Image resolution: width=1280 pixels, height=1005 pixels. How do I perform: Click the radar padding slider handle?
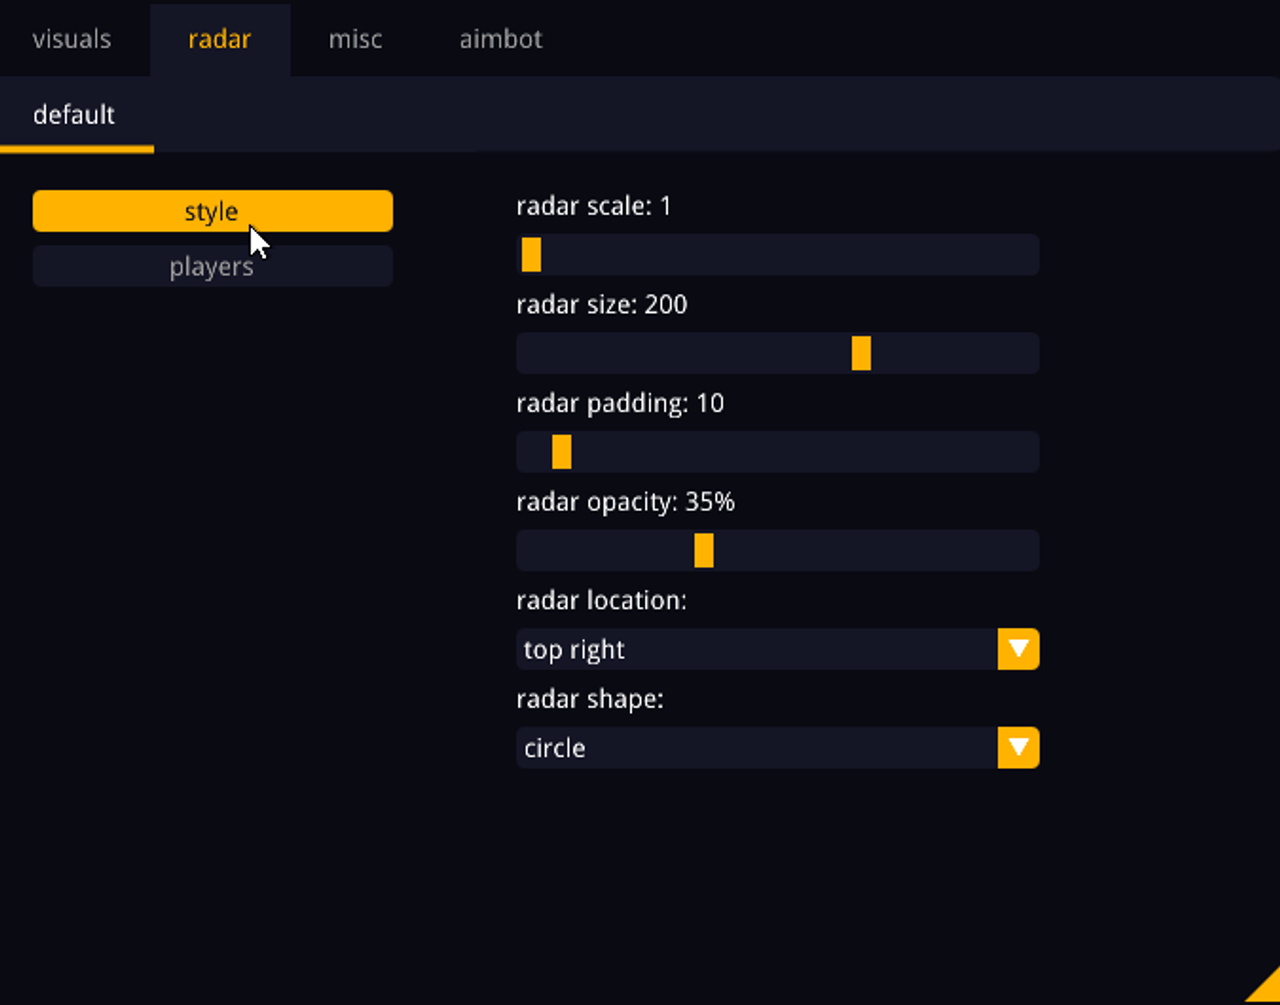coord(562,452)
